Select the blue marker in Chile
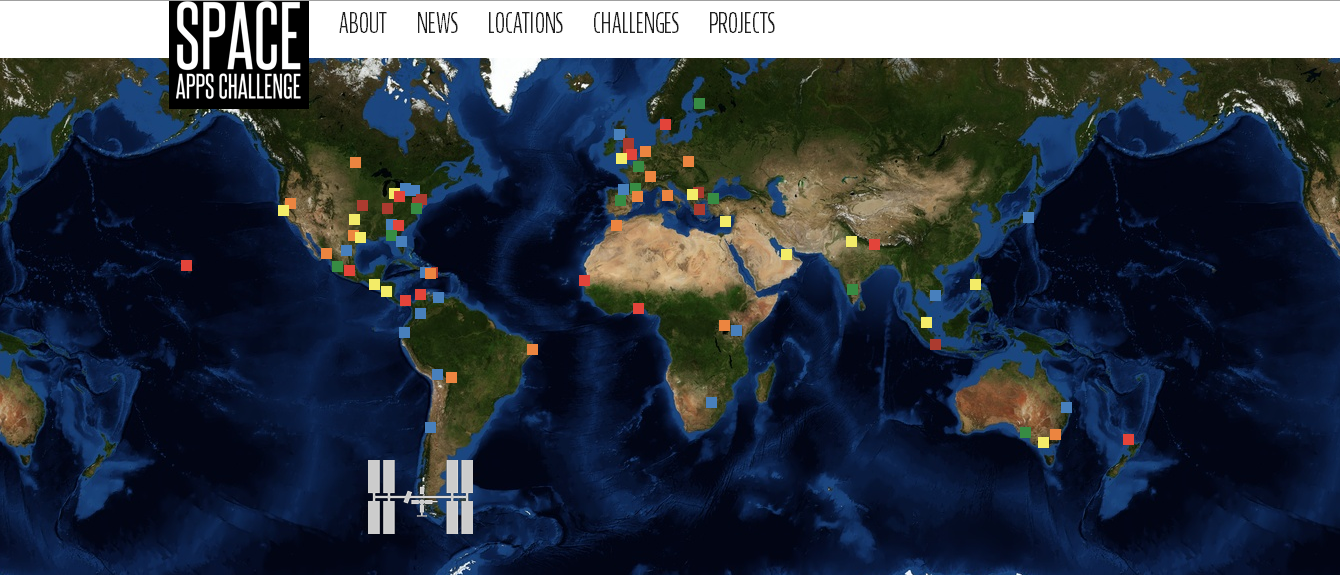The height and width of the screenshot is (575, 1340). [x=430, y=427]
